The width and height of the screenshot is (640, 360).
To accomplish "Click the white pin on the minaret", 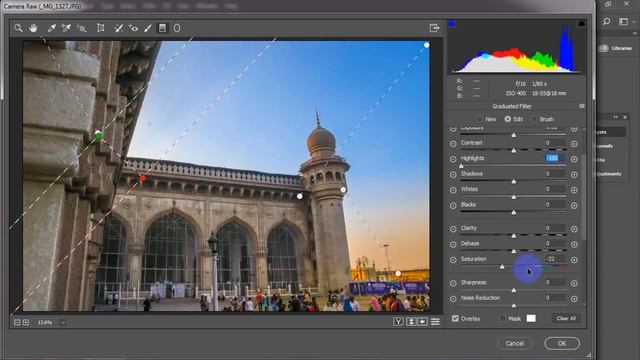I will point(343,190).
